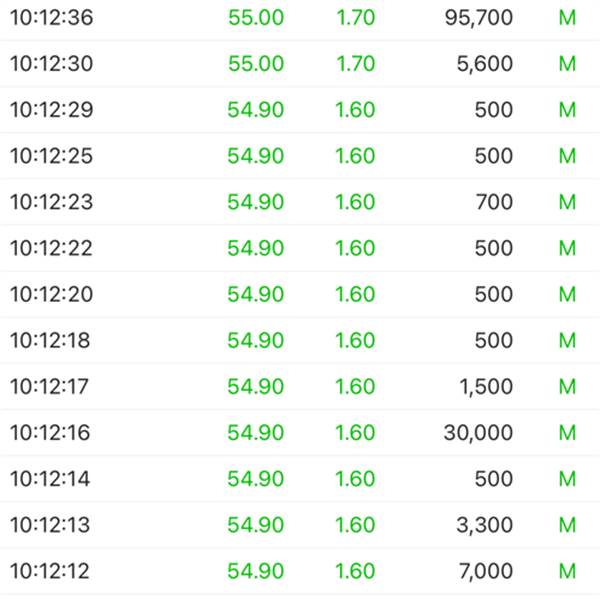Click the 54.90 price at 10:12:12

(x=256, y=571)
